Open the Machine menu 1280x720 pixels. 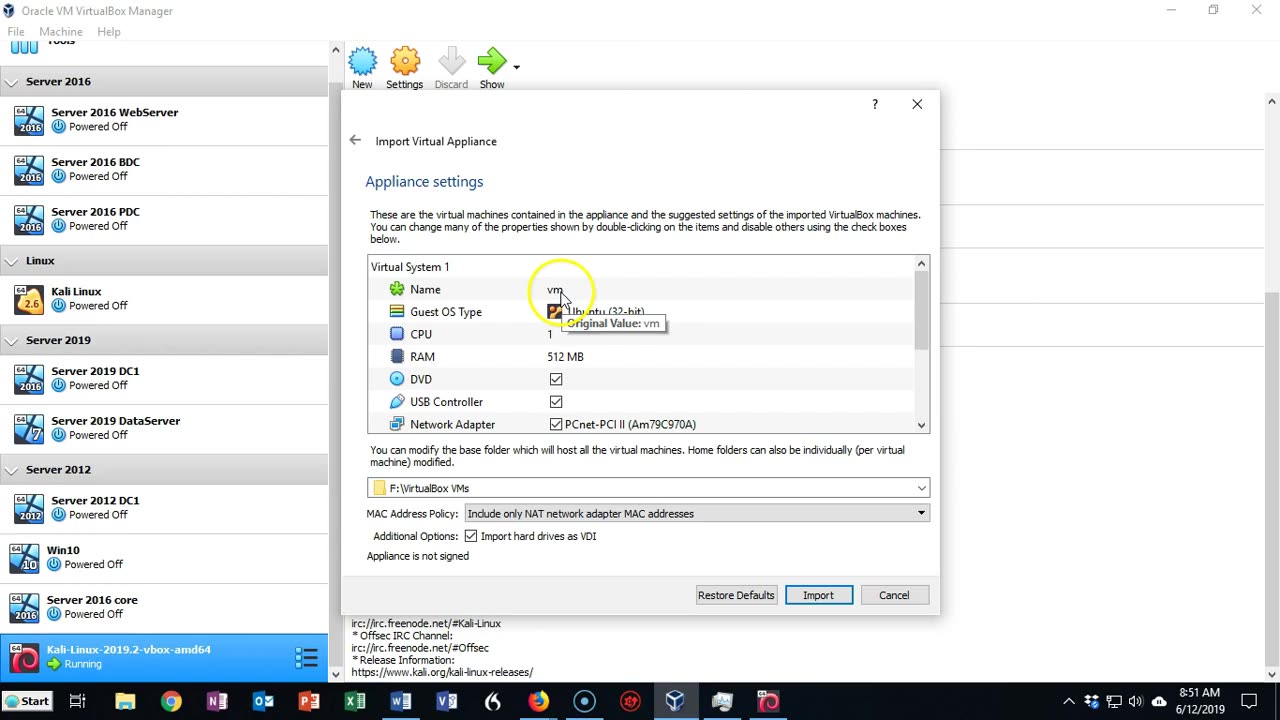[61, 32]
